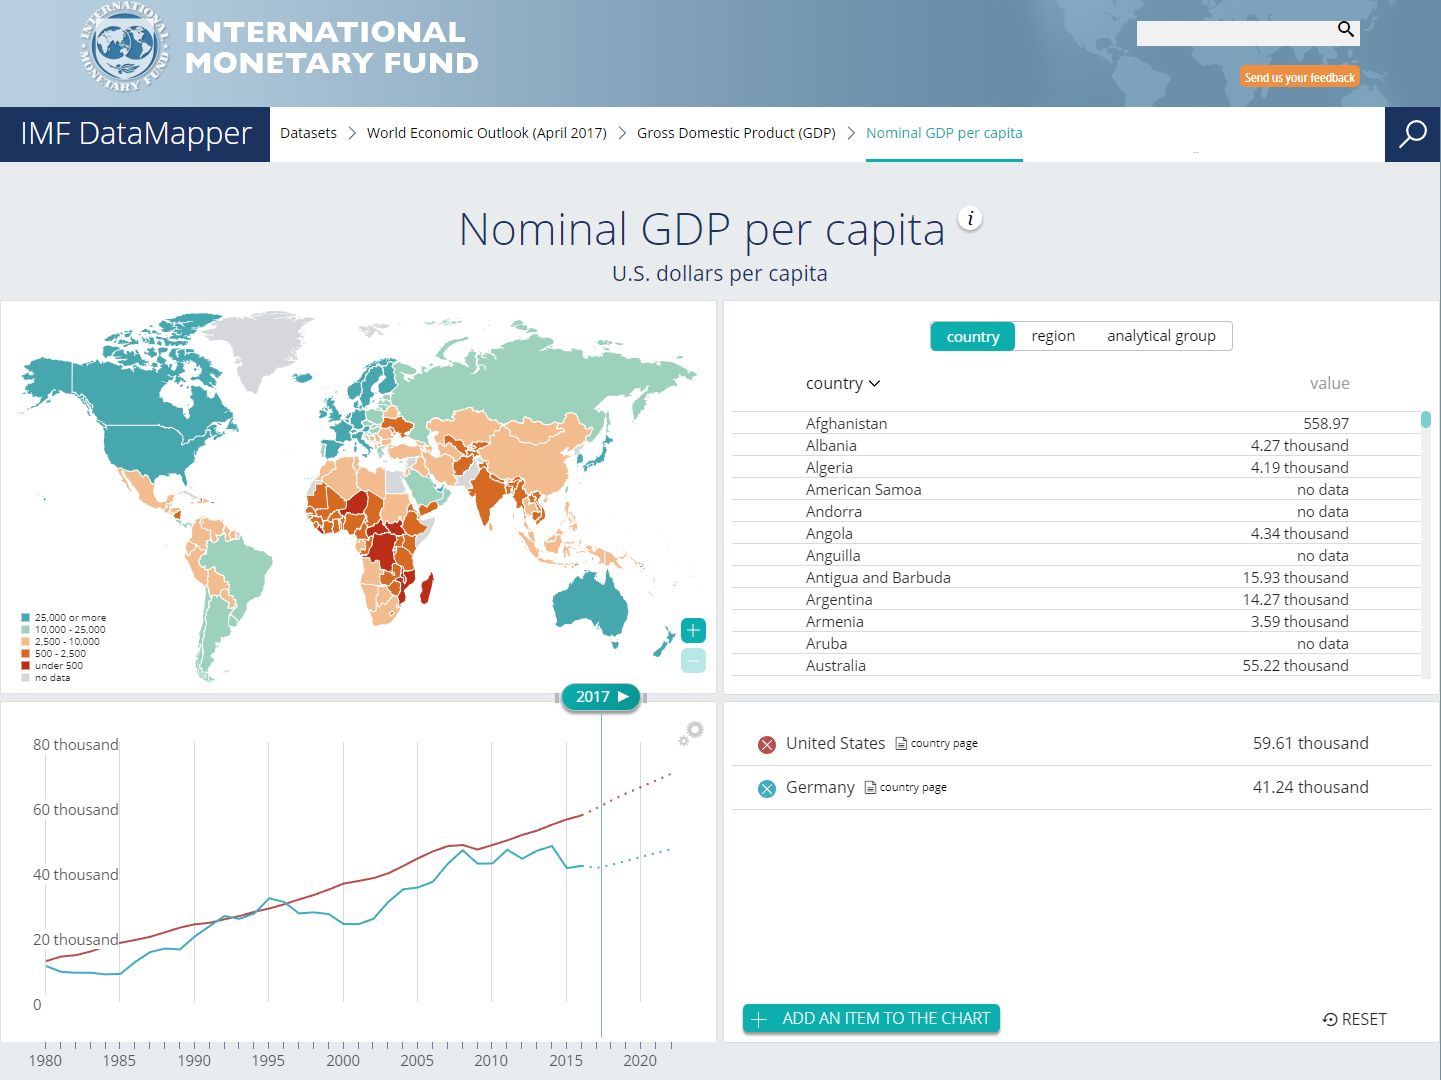1441x1080 pixels.
Task: Click the info icon beside Nominal GDP title
Action: [970, 218]
